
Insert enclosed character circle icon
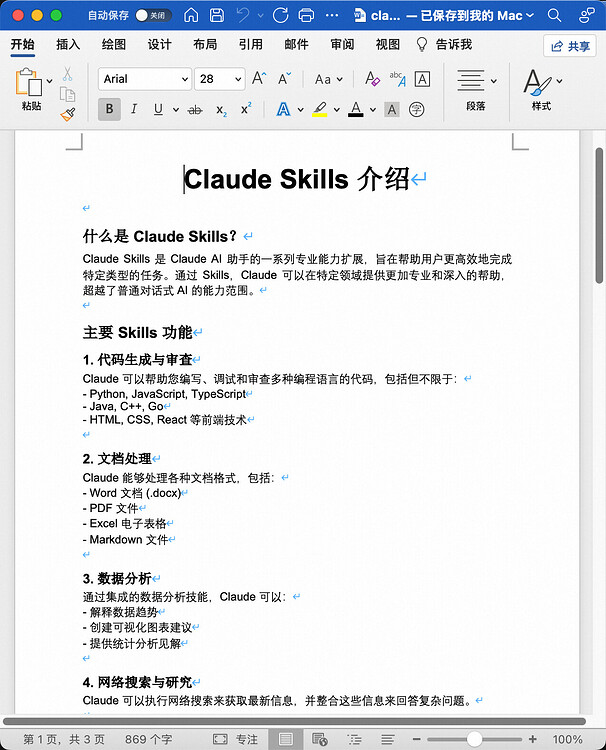click(417, 110)
